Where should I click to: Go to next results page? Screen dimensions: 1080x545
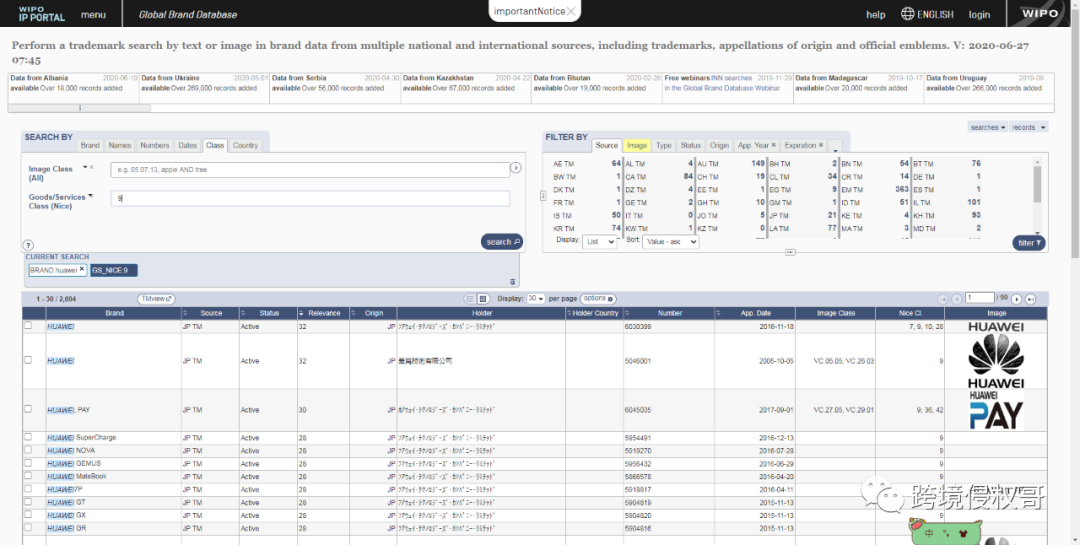1017,299
